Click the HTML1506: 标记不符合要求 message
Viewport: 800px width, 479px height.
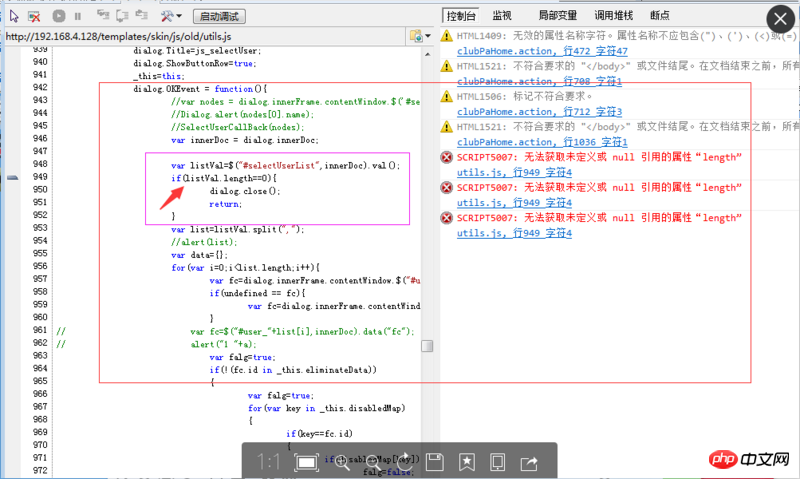[x=524, y=96]
